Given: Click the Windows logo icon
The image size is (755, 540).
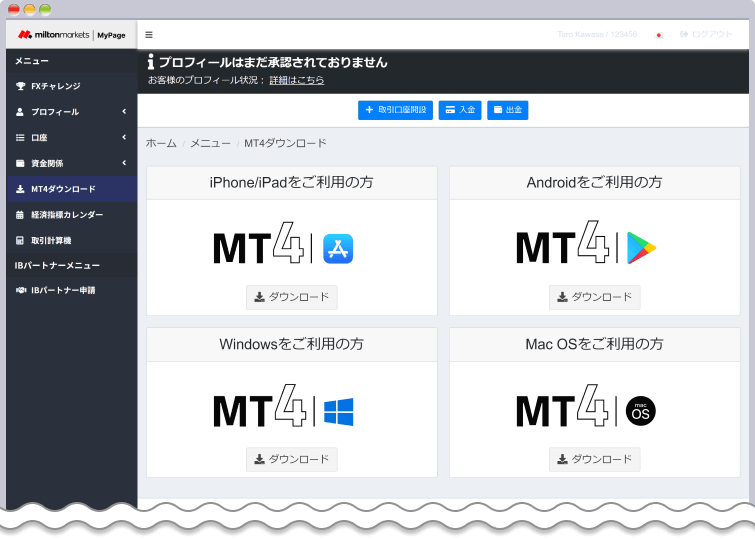Looking at the screenshot, I should (x=338, y=412).
